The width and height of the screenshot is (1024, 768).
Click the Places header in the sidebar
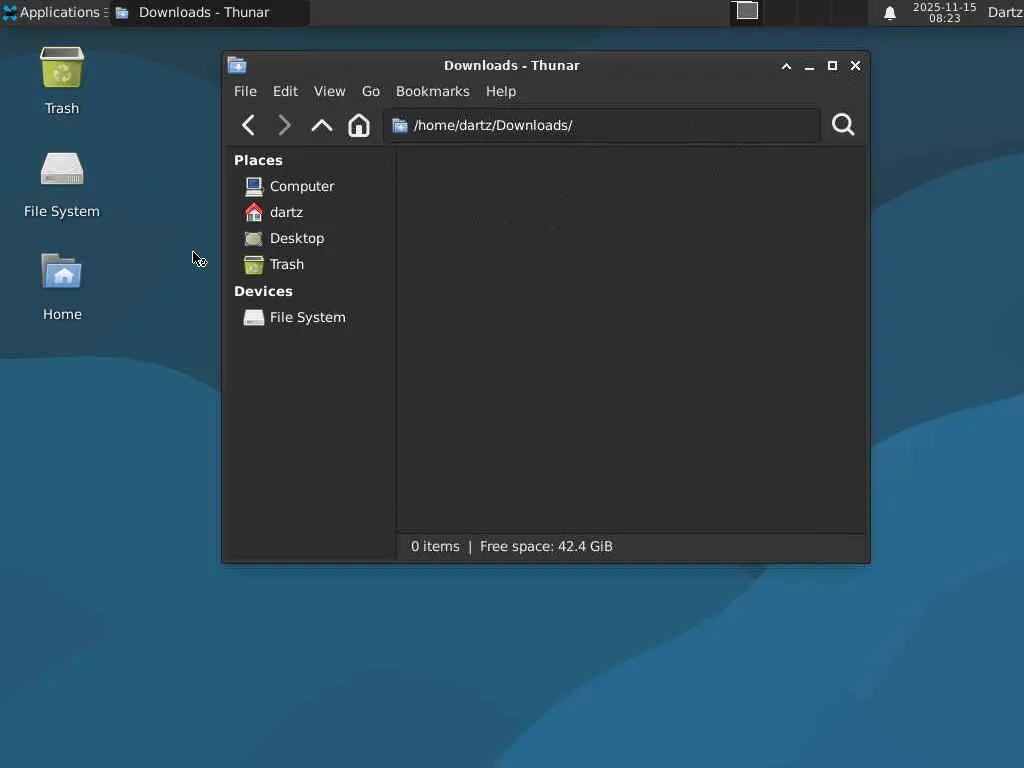click(x=258, y=161)
